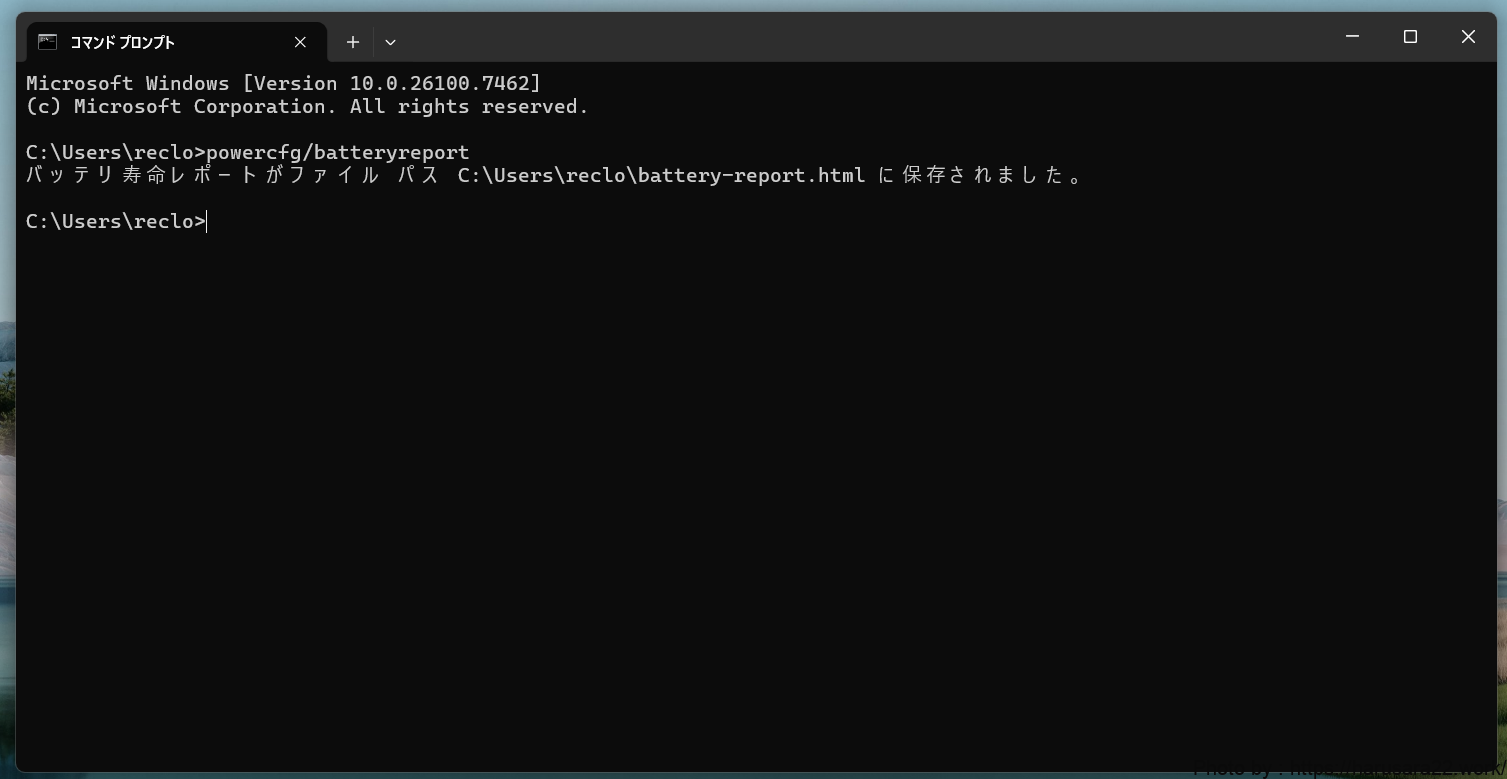Click the active prompt line with the cursor
Screen dimensions: 1507x779
point(115,222)
